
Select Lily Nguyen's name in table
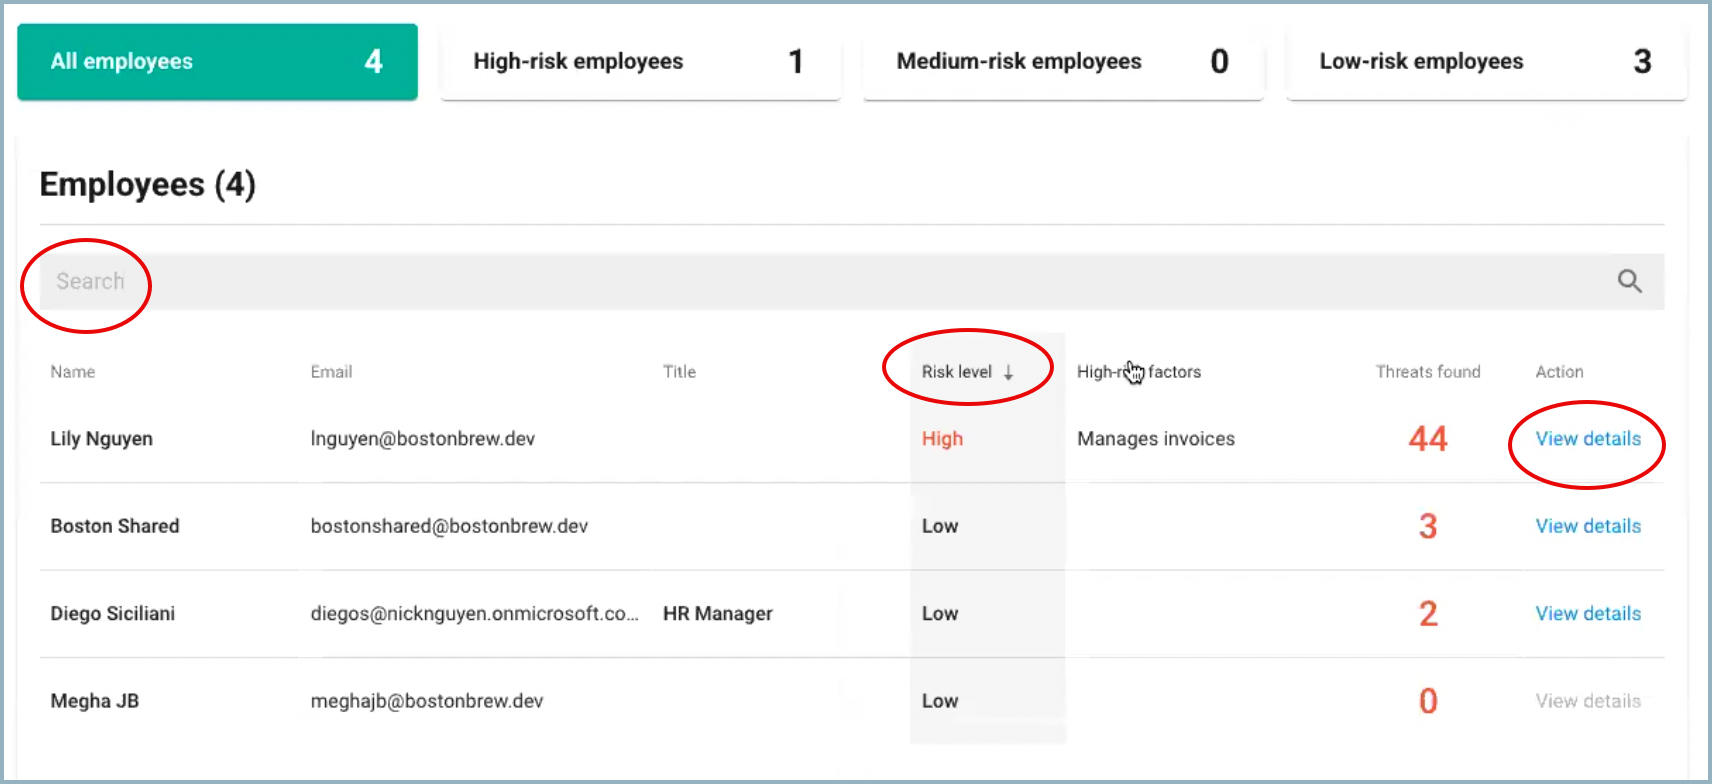(x=101, y=439)
